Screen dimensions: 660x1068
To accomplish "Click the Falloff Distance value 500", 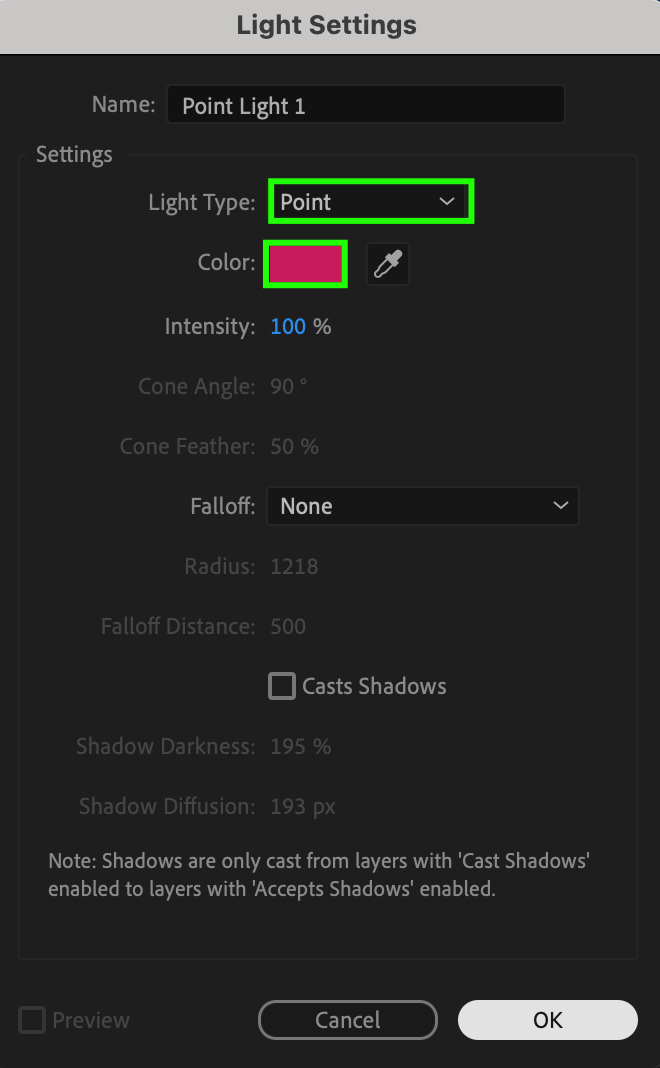I will point(288,626).
